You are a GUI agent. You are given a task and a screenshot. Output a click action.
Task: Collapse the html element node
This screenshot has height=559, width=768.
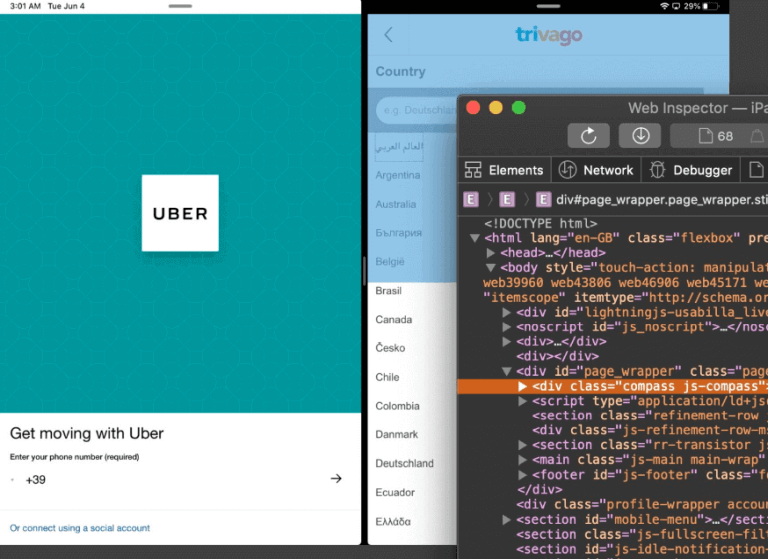[474, 238]
